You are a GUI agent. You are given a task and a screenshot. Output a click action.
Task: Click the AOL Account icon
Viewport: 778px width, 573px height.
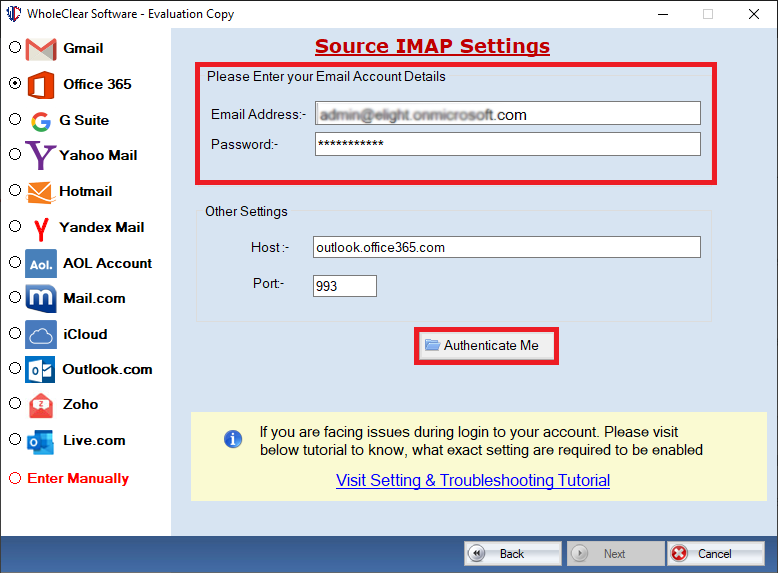click(41, 263)
